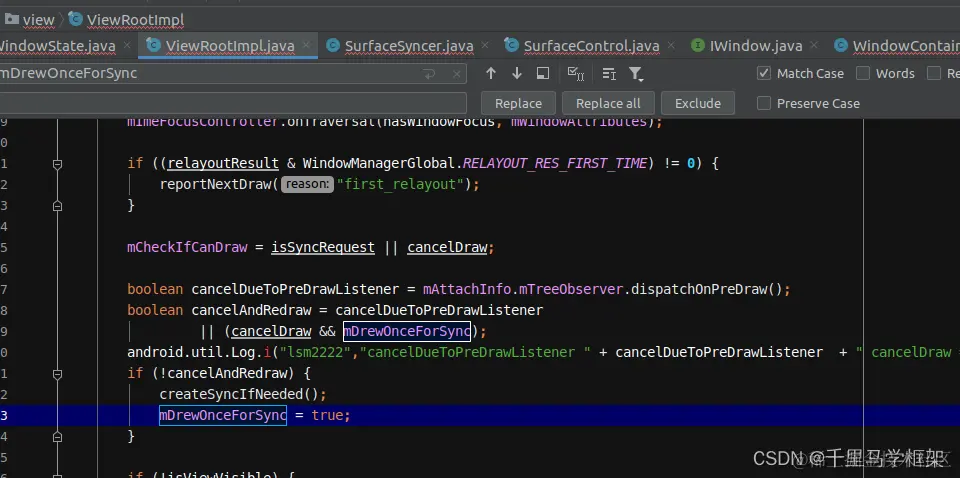Close the IWindow.java tab
960x478 pixels.
(x=814, y=45)
